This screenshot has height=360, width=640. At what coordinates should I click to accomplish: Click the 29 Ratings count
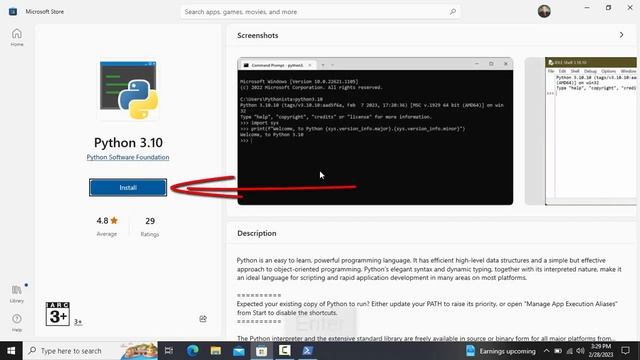click(150, 227)
